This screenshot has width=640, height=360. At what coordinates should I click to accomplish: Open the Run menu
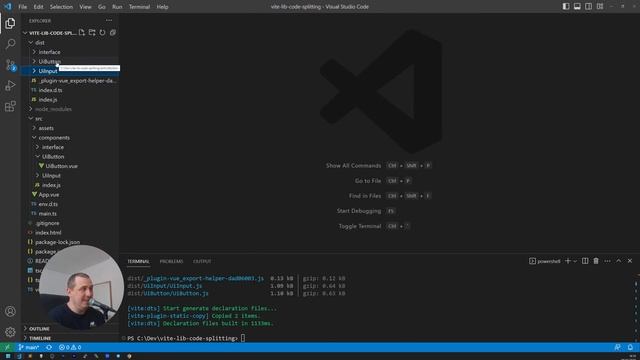117,7
